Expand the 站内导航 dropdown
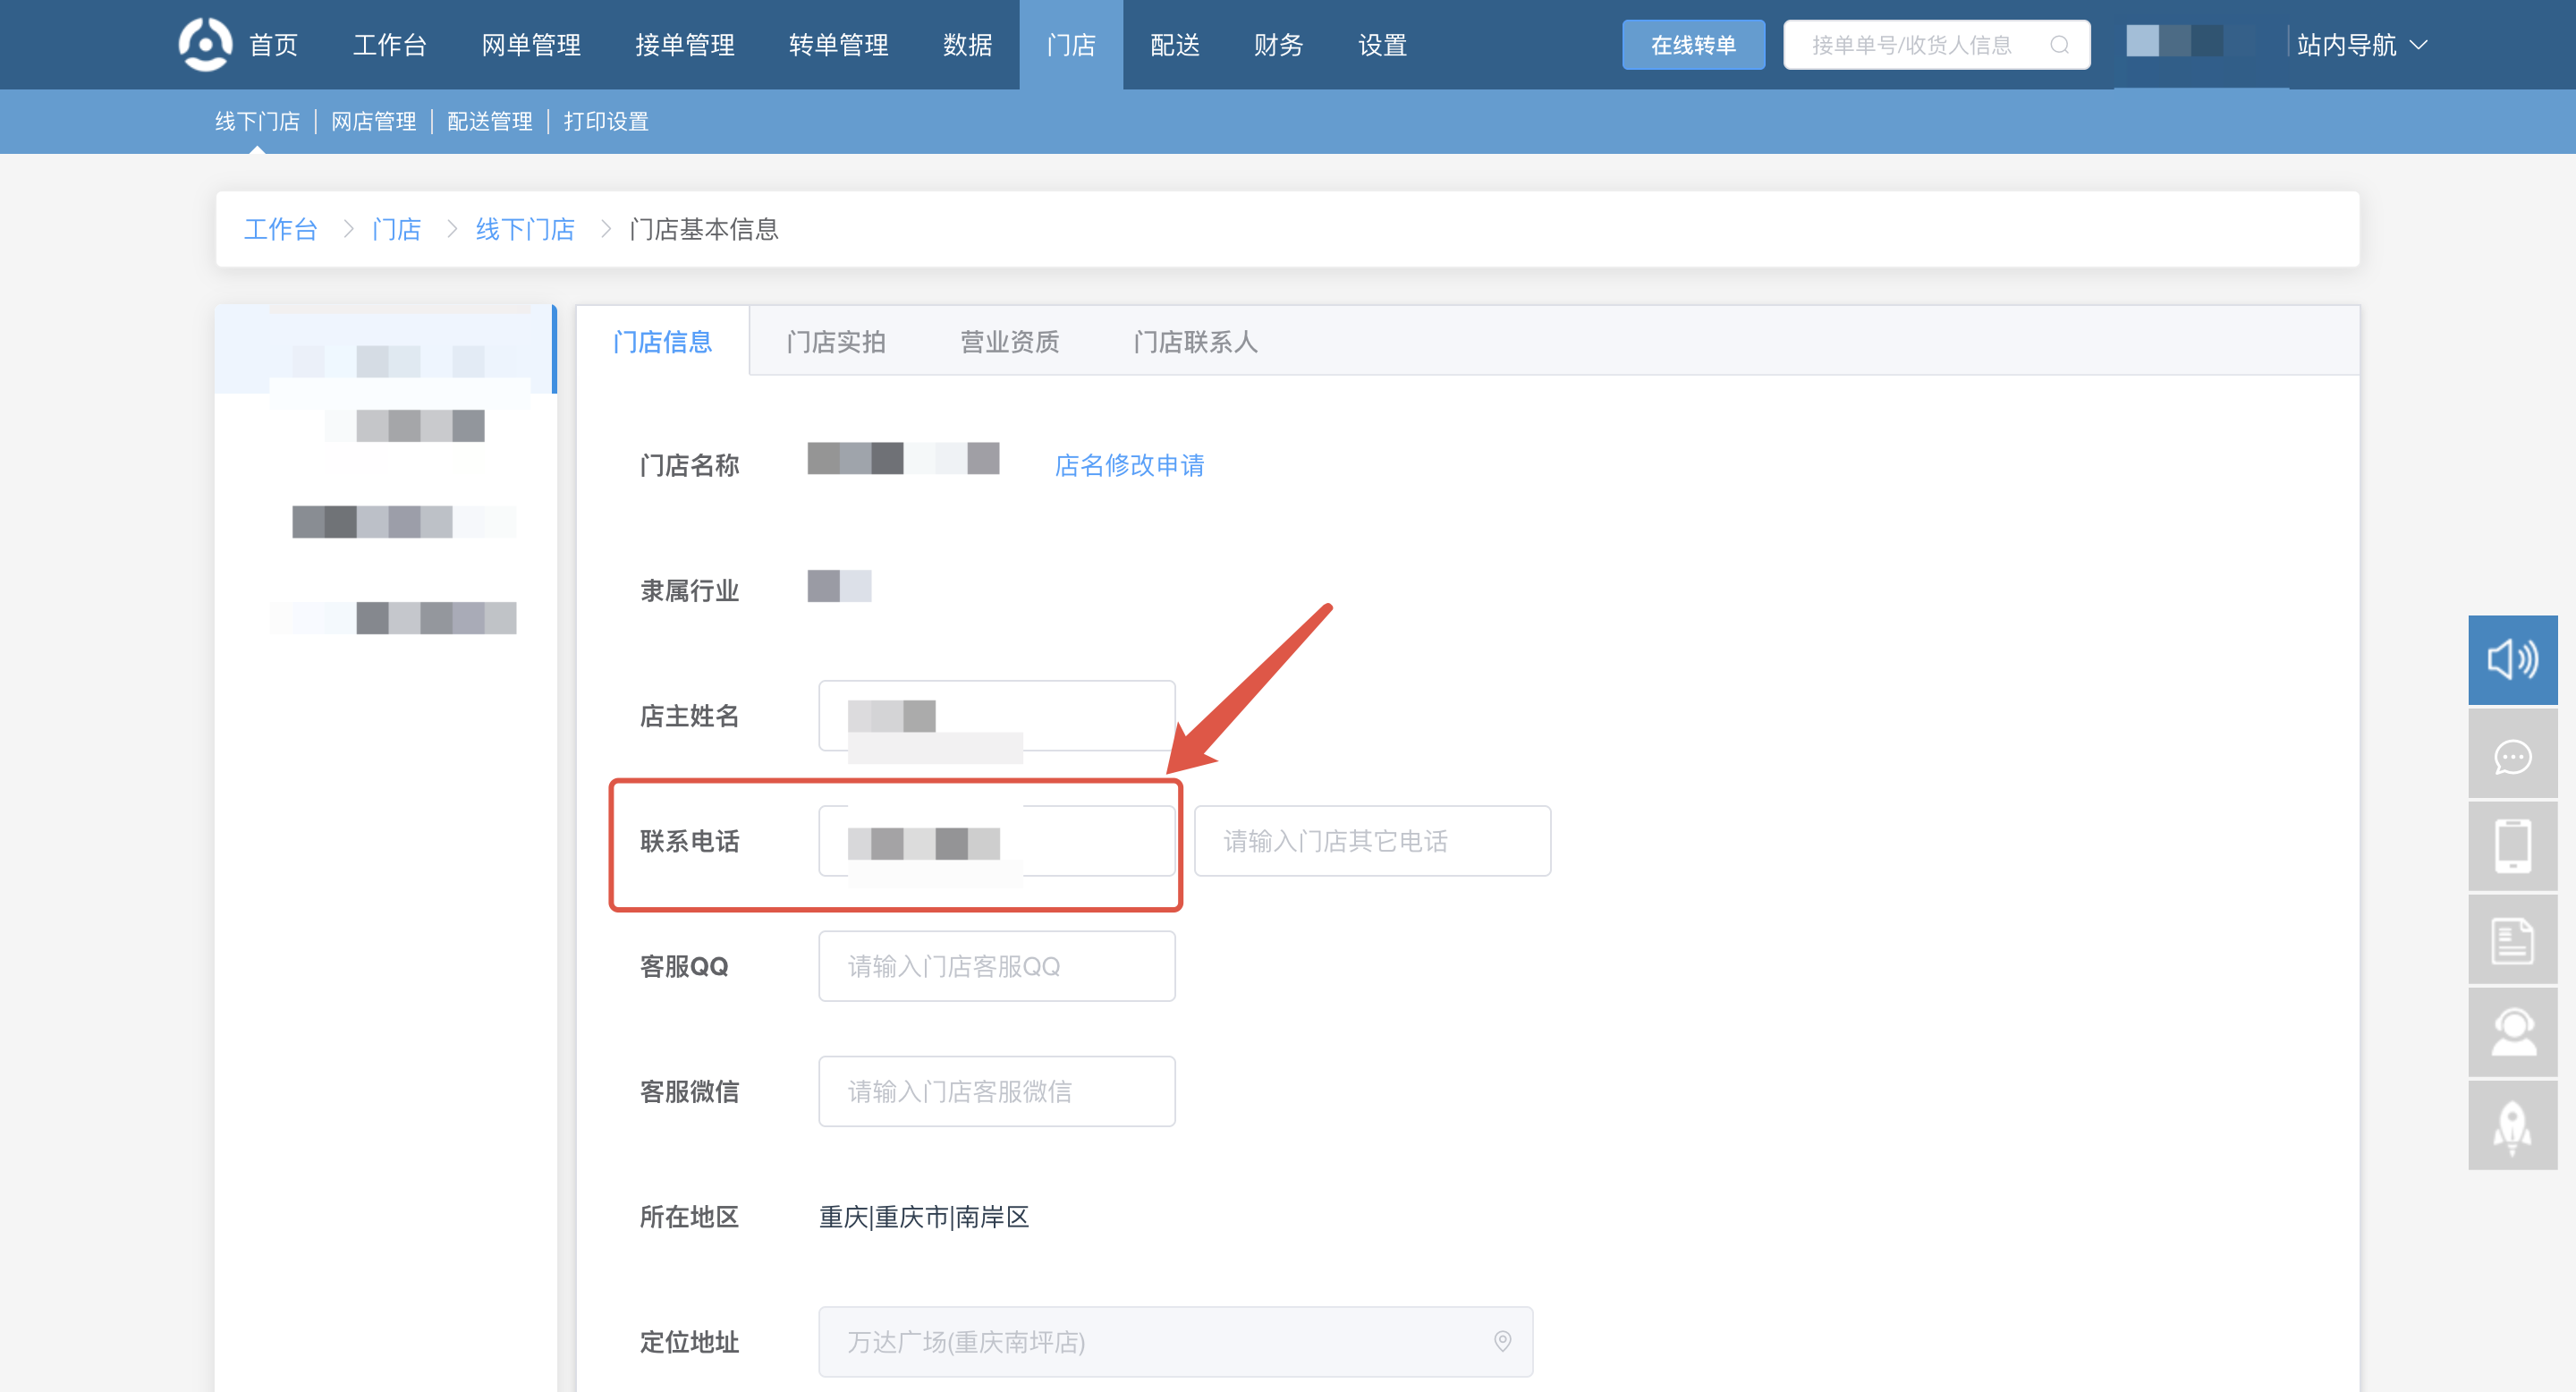 [2361, 45]
